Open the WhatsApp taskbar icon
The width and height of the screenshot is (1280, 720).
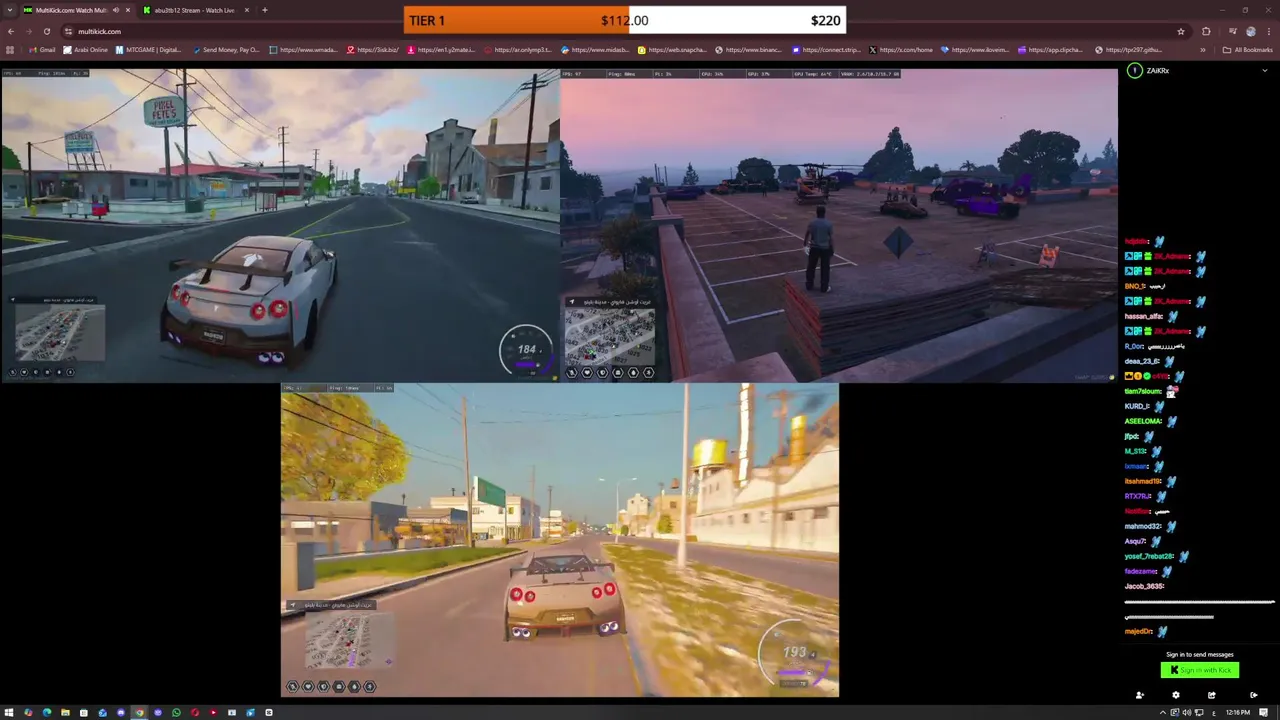pos(176,712)
